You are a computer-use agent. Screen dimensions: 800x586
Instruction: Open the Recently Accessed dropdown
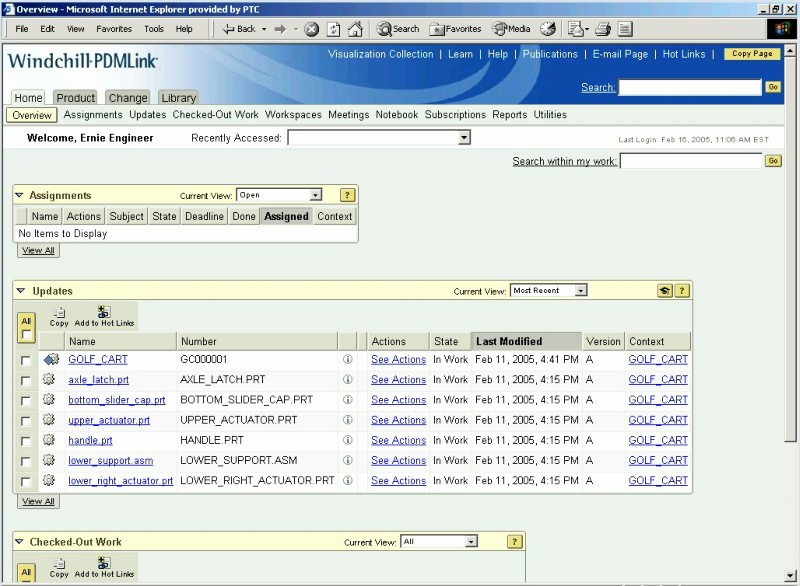coord(463,138)
